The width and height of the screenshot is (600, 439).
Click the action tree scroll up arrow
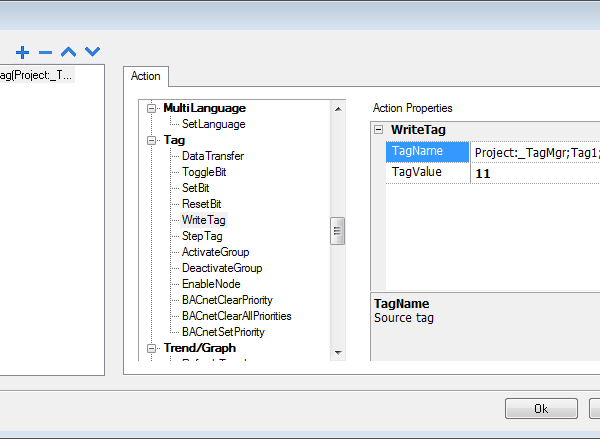pos(338,109)
